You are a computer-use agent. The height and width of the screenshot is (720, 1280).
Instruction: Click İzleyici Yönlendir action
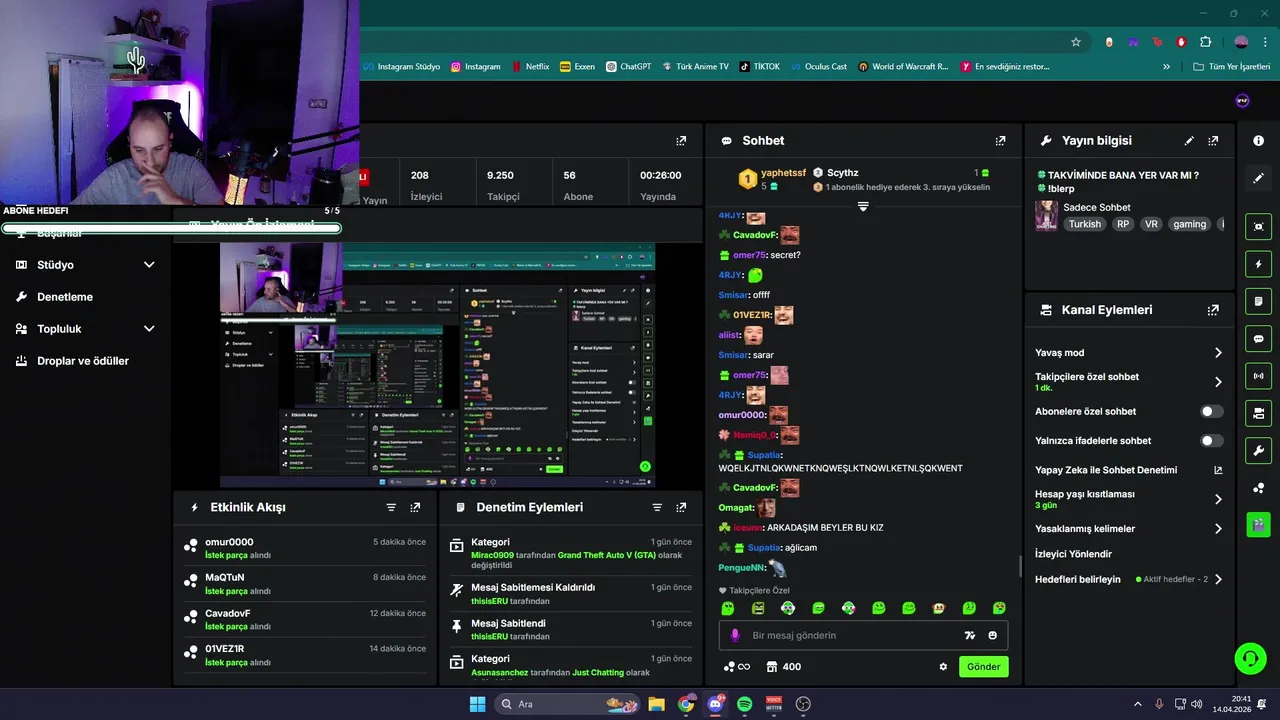tap(1073, 554)
